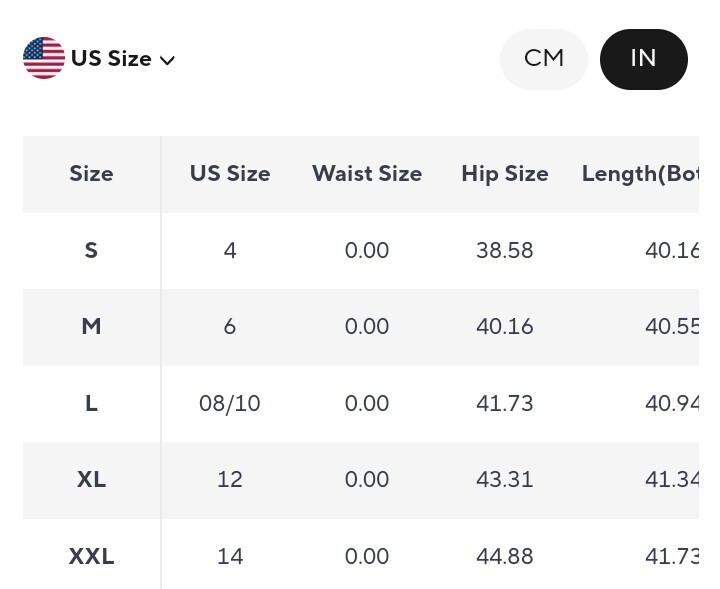This screenshot has width=720, height=589.
Task: Click hip size value 38.58
Action: tap(505, 250)
